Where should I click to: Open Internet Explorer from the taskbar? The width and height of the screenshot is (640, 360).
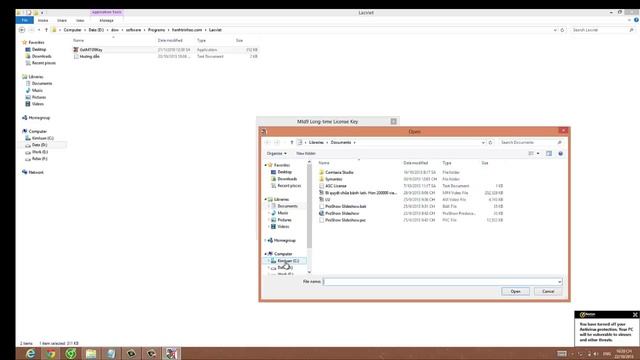pyautogui.click(x=31, y=353)
